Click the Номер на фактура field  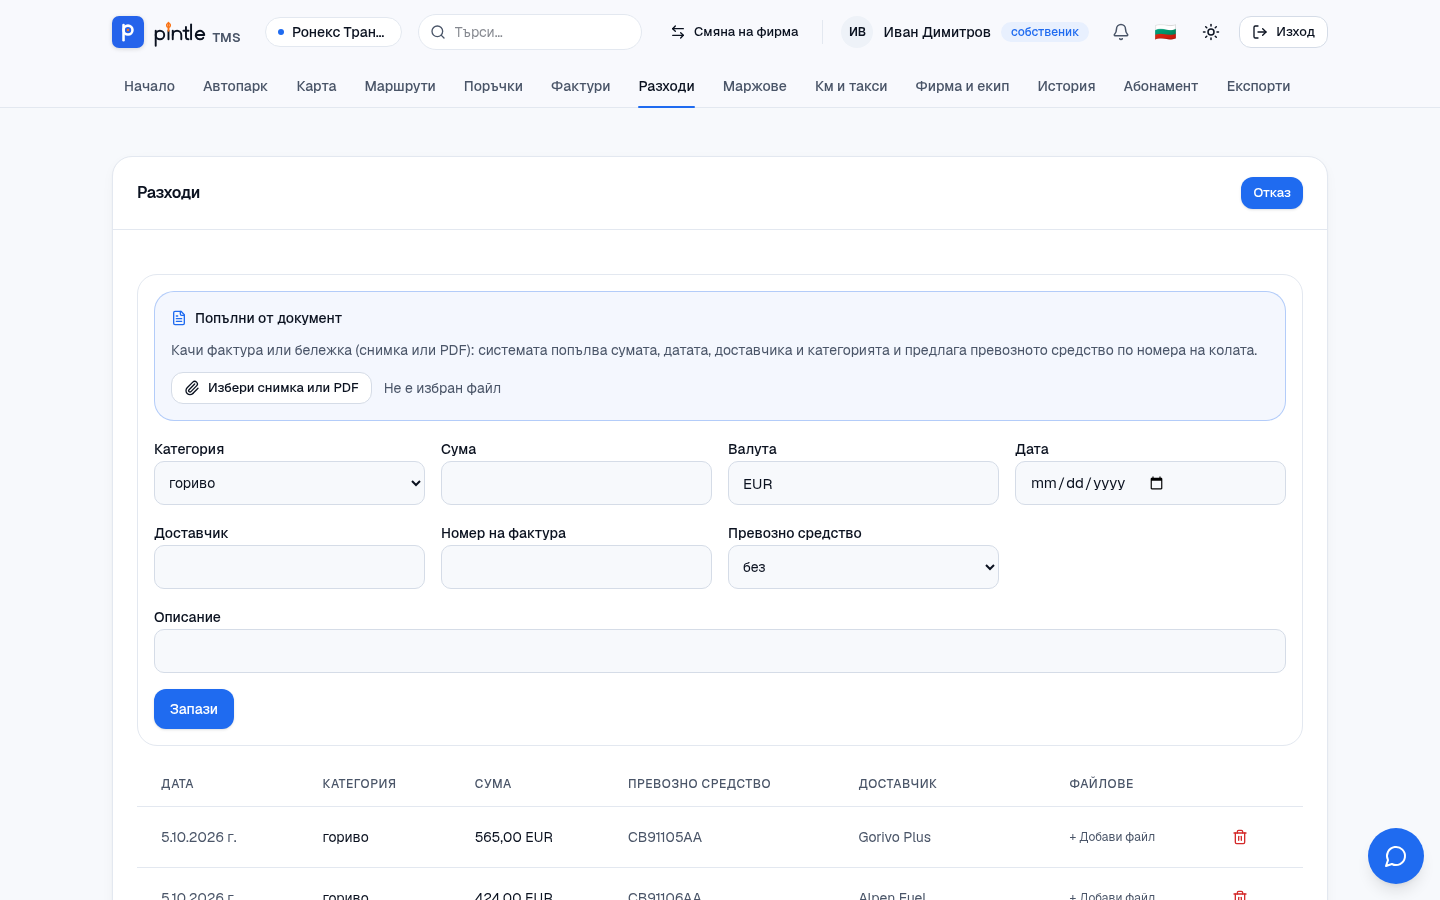coord(576,567)
